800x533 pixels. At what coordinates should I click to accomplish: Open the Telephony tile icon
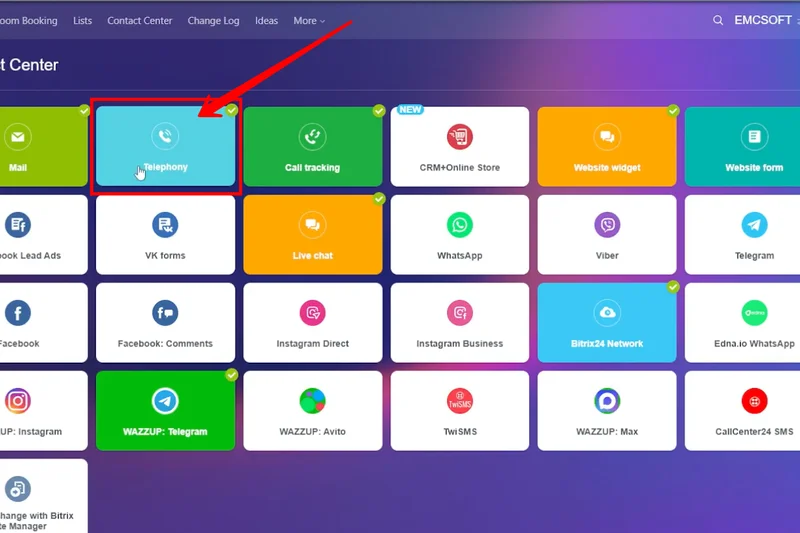tap(165, 136)
